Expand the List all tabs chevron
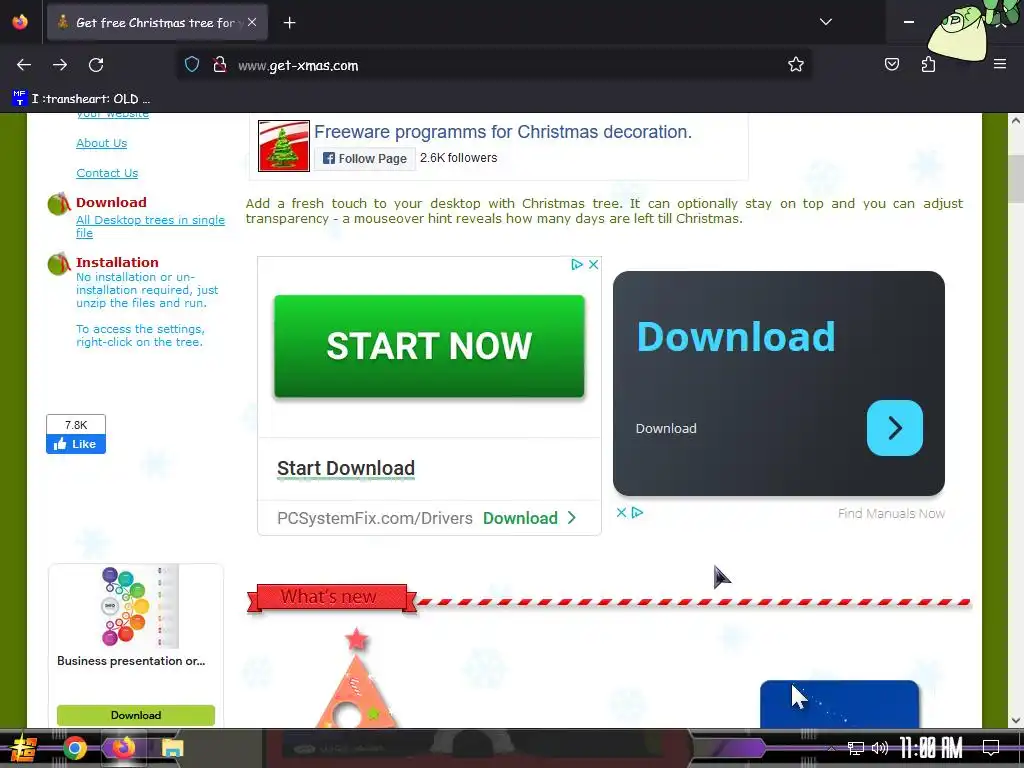This screenshot has width=1024, height=768. point(825,22)
